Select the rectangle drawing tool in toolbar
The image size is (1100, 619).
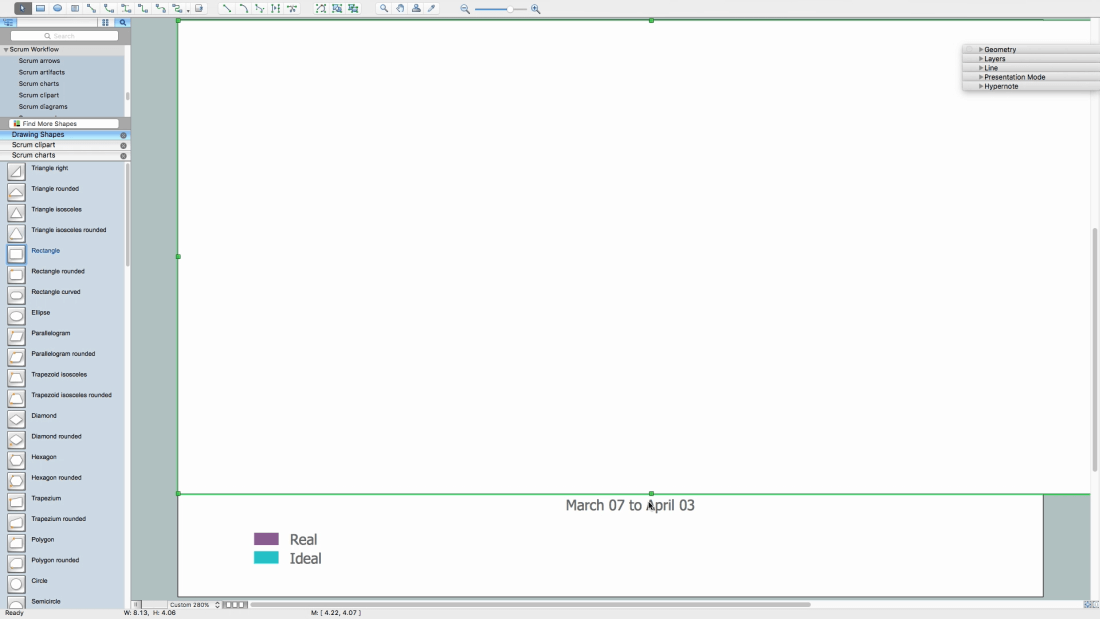41,8
